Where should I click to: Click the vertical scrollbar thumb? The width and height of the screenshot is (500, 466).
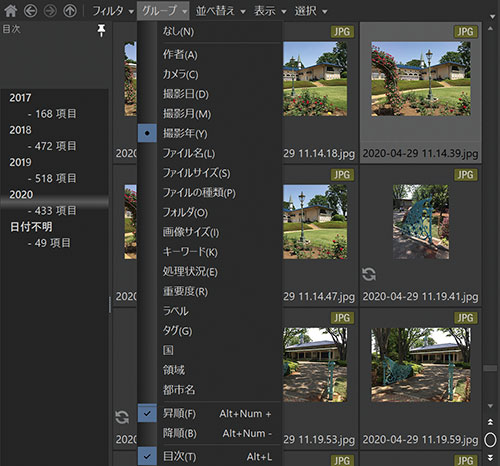[x=490, y=368]
